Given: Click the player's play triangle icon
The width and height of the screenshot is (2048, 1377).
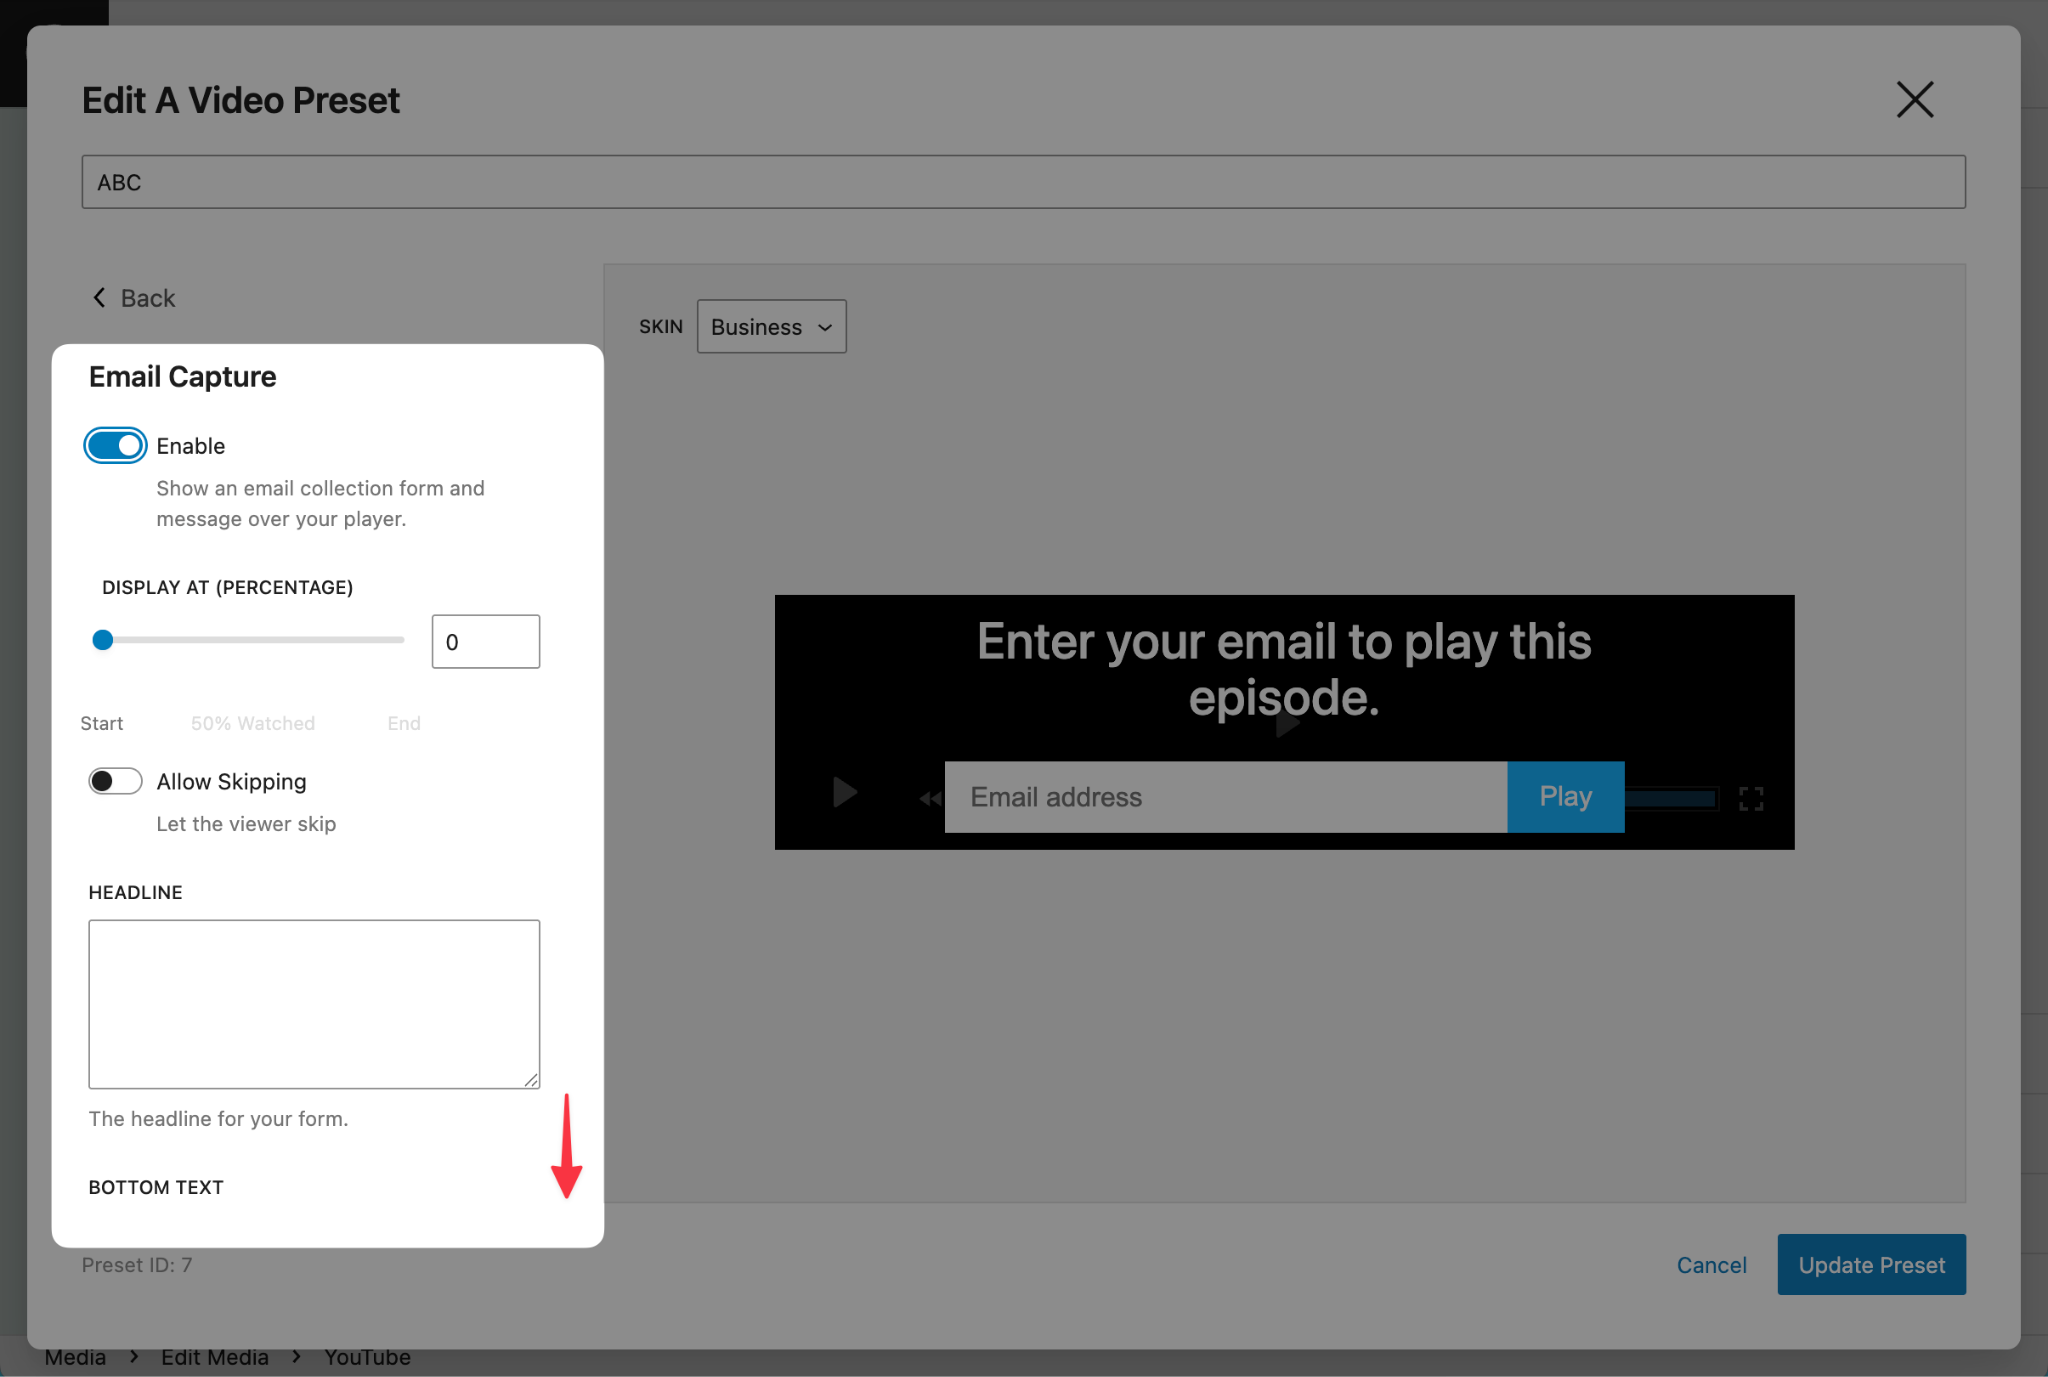Looking at the screenshot, I should coord(845,792).
